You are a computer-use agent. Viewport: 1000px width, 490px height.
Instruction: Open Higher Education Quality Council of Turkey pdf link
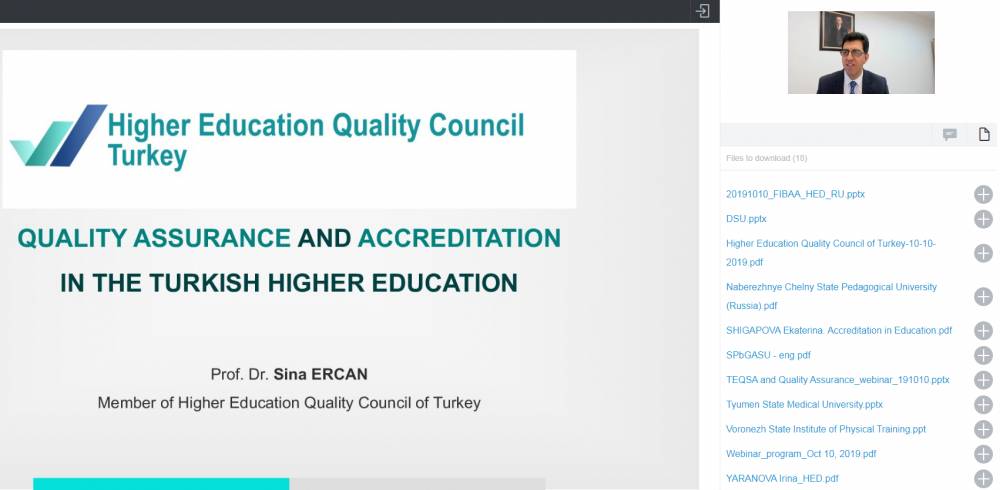point(831,253)
